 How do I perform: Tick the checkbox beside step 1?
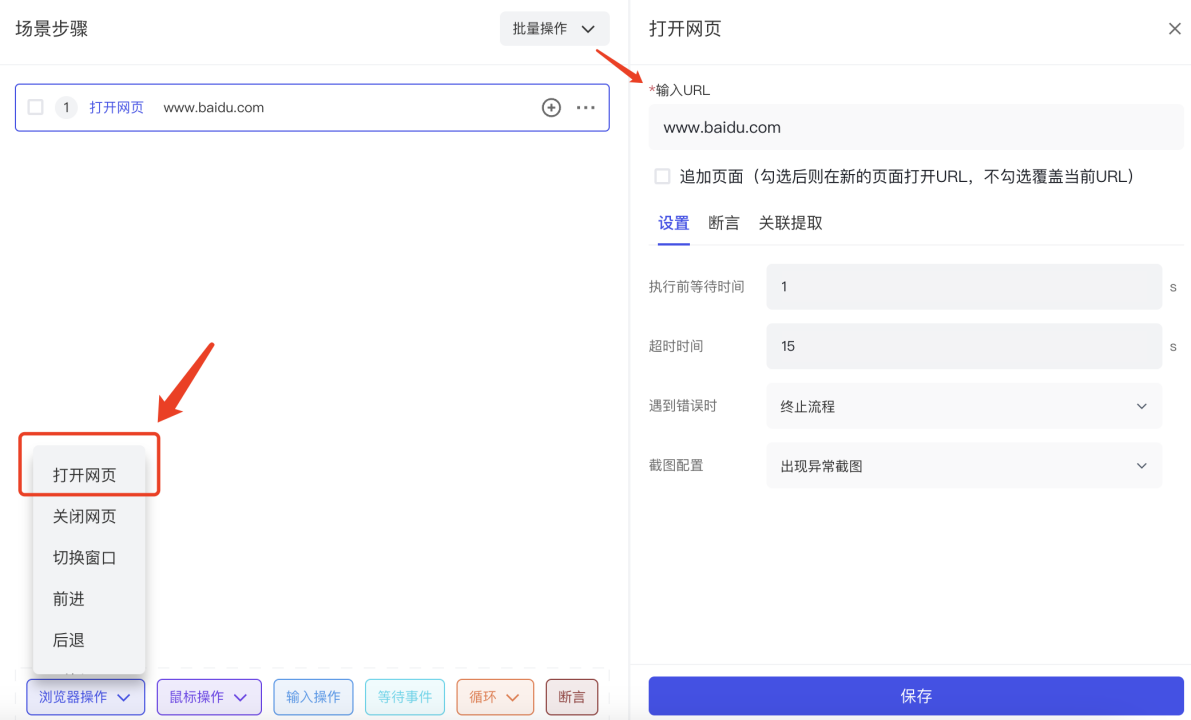point(36,107)
